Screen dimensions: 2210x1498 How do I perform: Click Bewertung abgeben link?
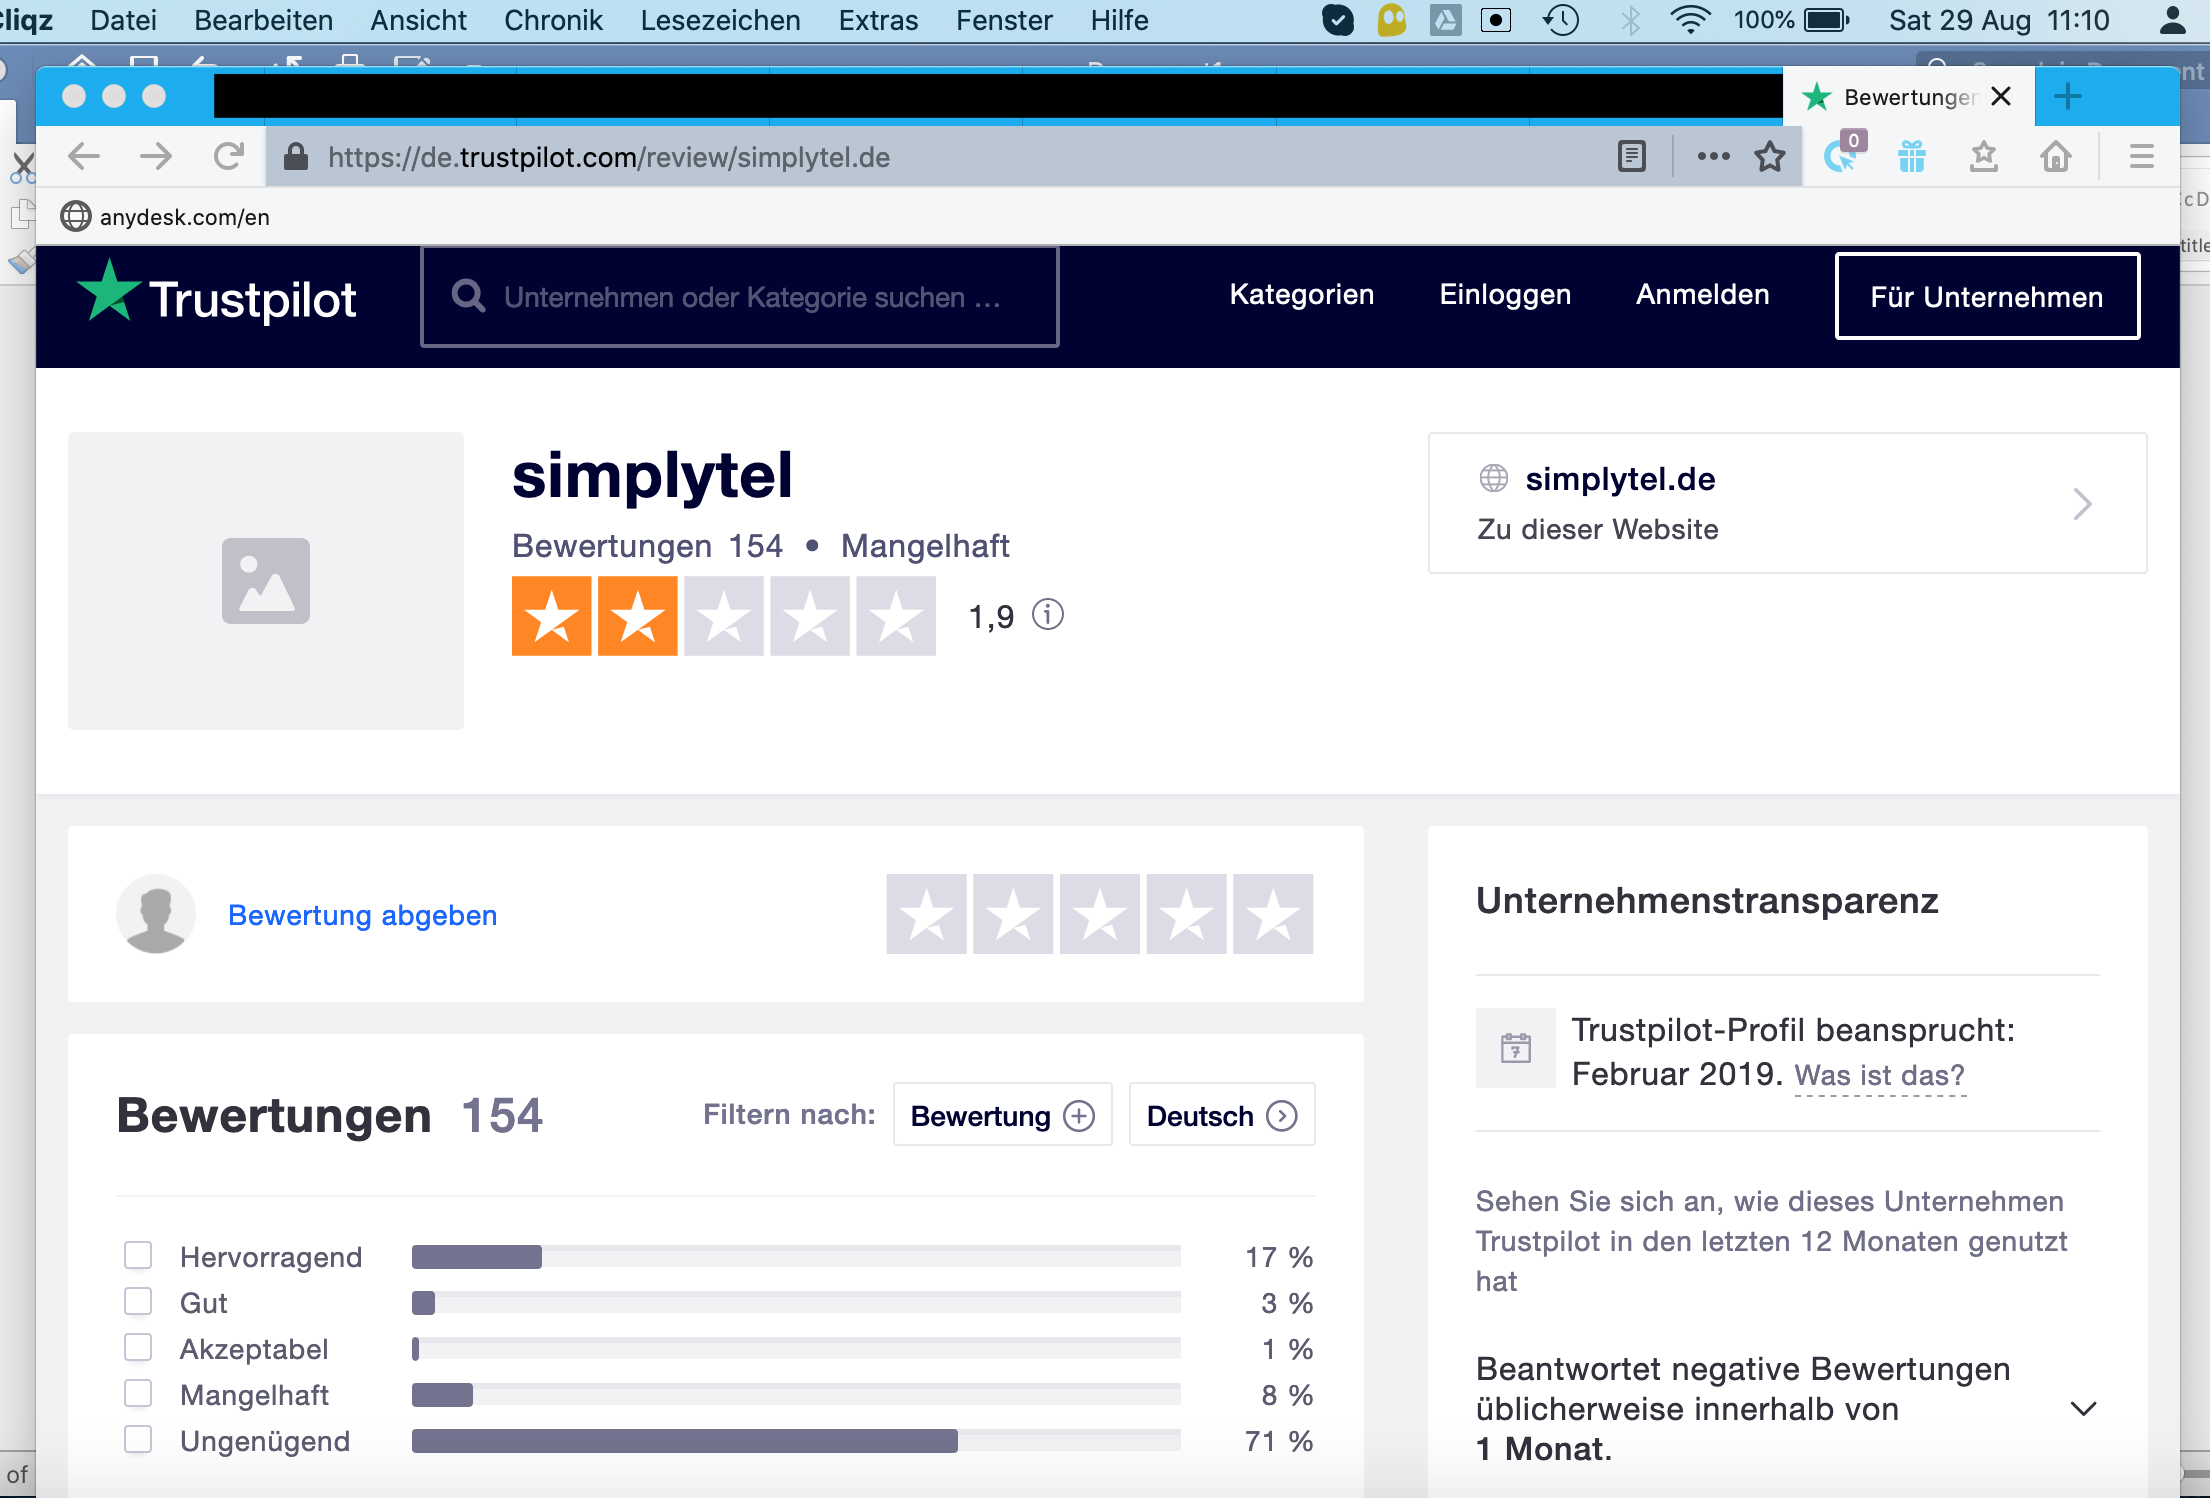(x=362, y=915)
